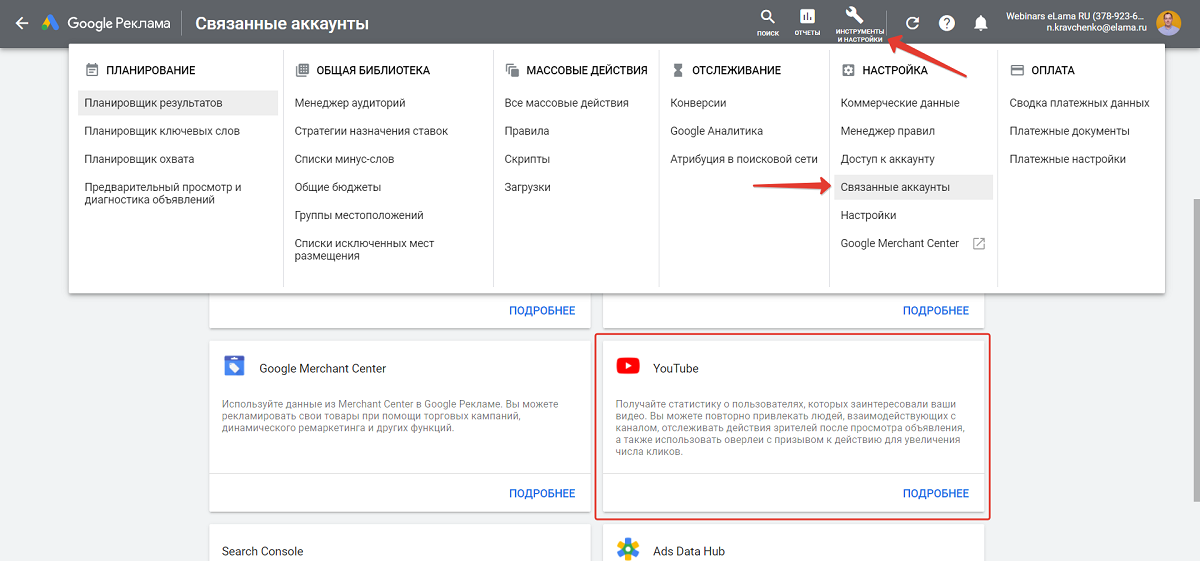Open Все массовые действия
Image resolution: width=1200 pixels, height=561 pixels.
(566, 103)
